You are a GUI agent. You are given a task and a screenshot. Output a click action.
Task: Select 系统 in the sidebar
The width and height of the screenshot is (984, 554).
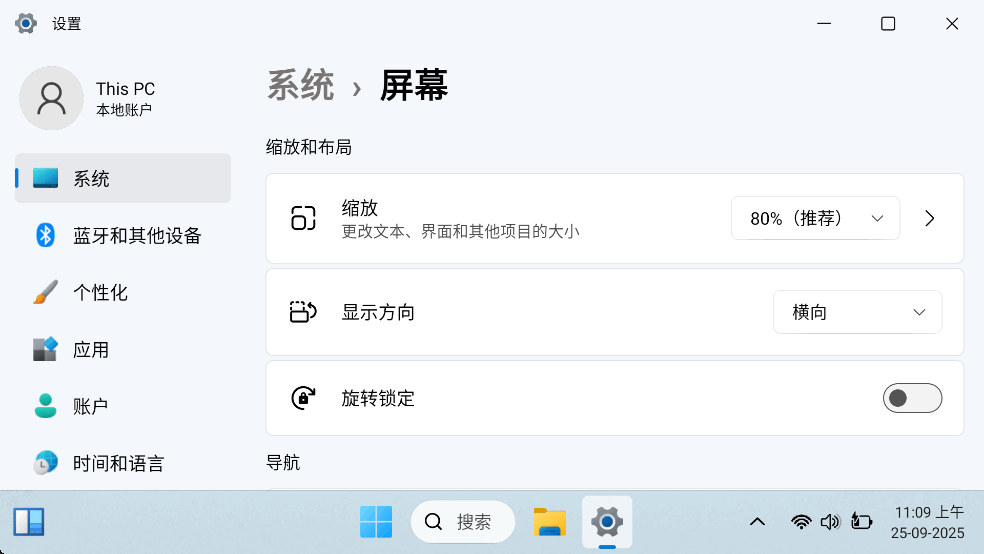[x=123, y=178]
